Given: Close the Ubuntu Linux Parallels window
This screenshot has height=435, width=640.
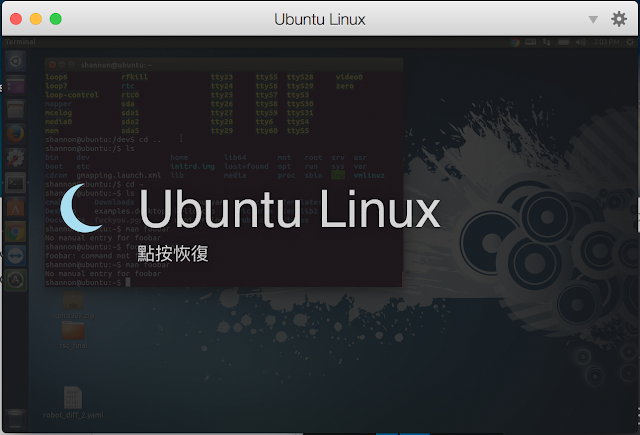Looking at the screenshot, I should coord(16,19).
